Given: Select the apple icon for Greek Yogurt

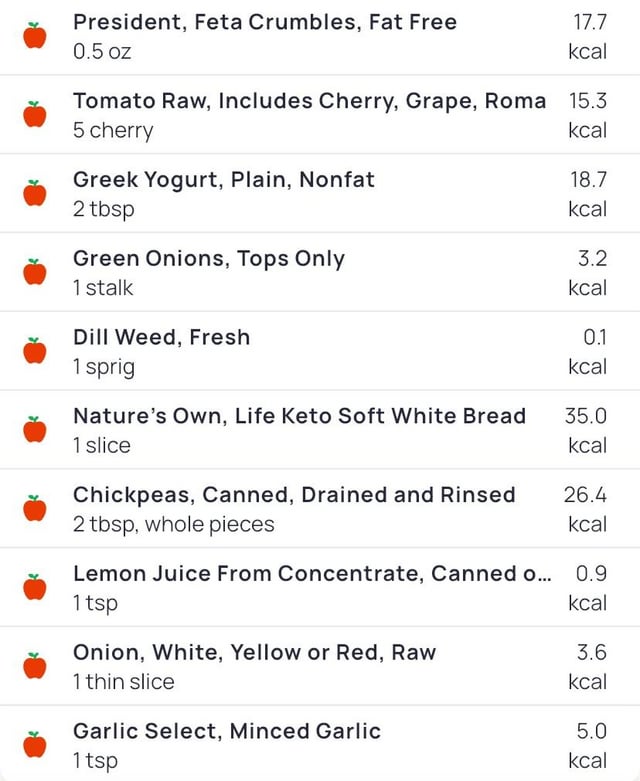Looking at the screenshot, I should pos(35,193).
